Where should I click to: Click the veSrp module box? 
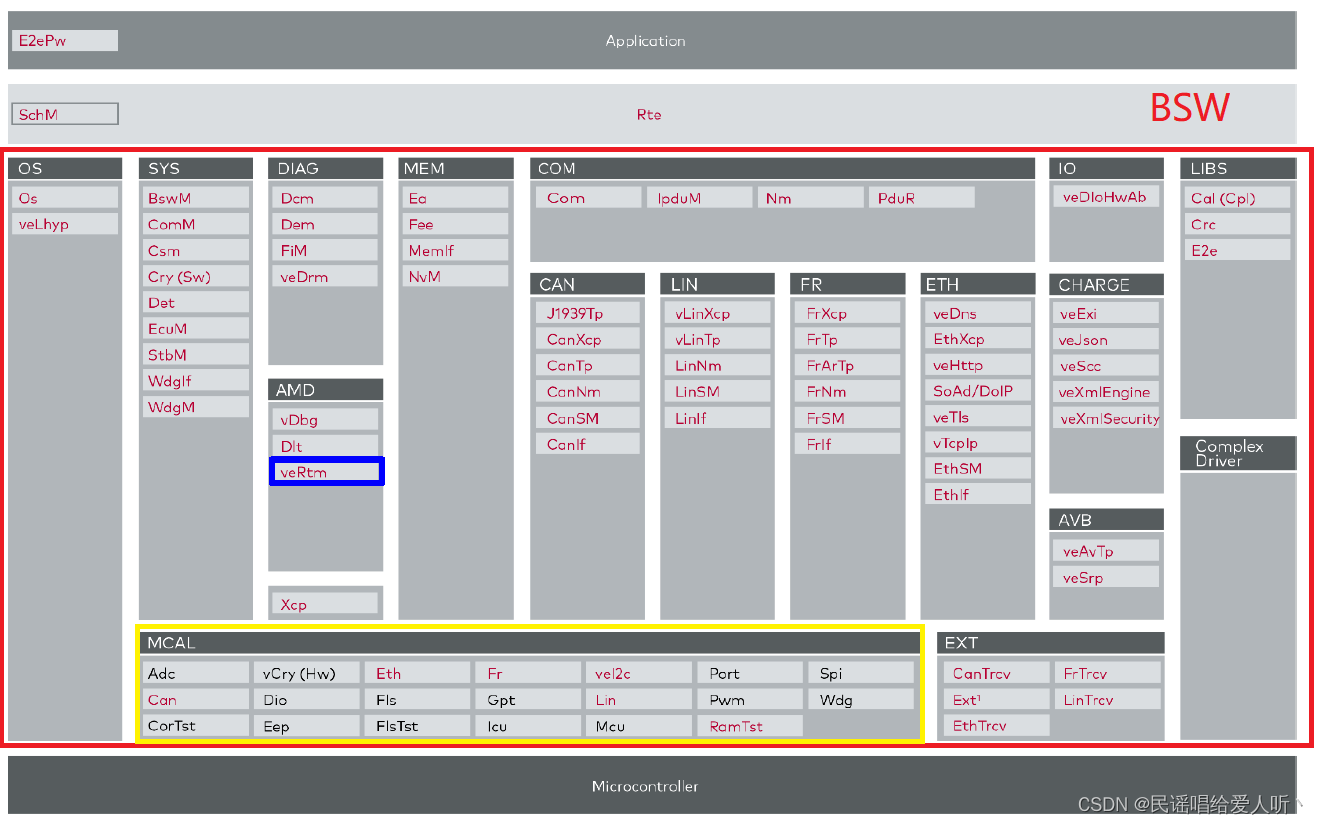click(1106, 577)
